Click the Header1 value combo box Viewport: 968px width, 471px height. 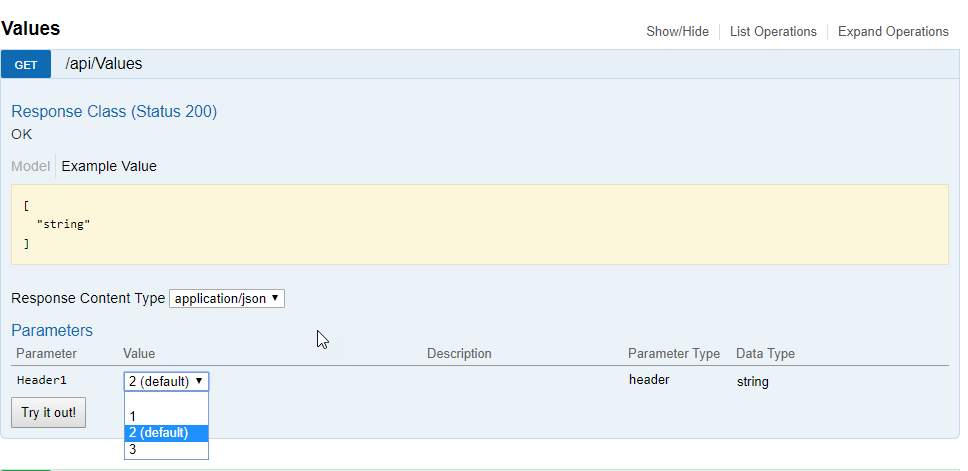coord(166,381)
